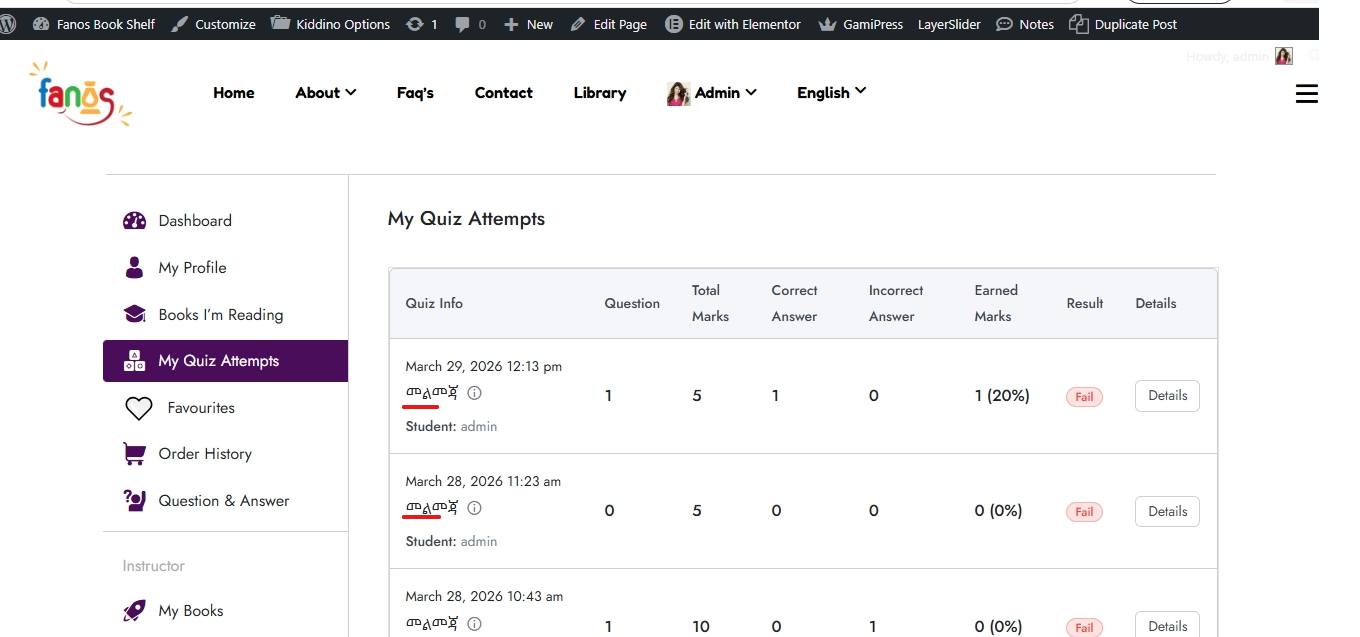Go to the Library menu item

(x=600, y=93)
